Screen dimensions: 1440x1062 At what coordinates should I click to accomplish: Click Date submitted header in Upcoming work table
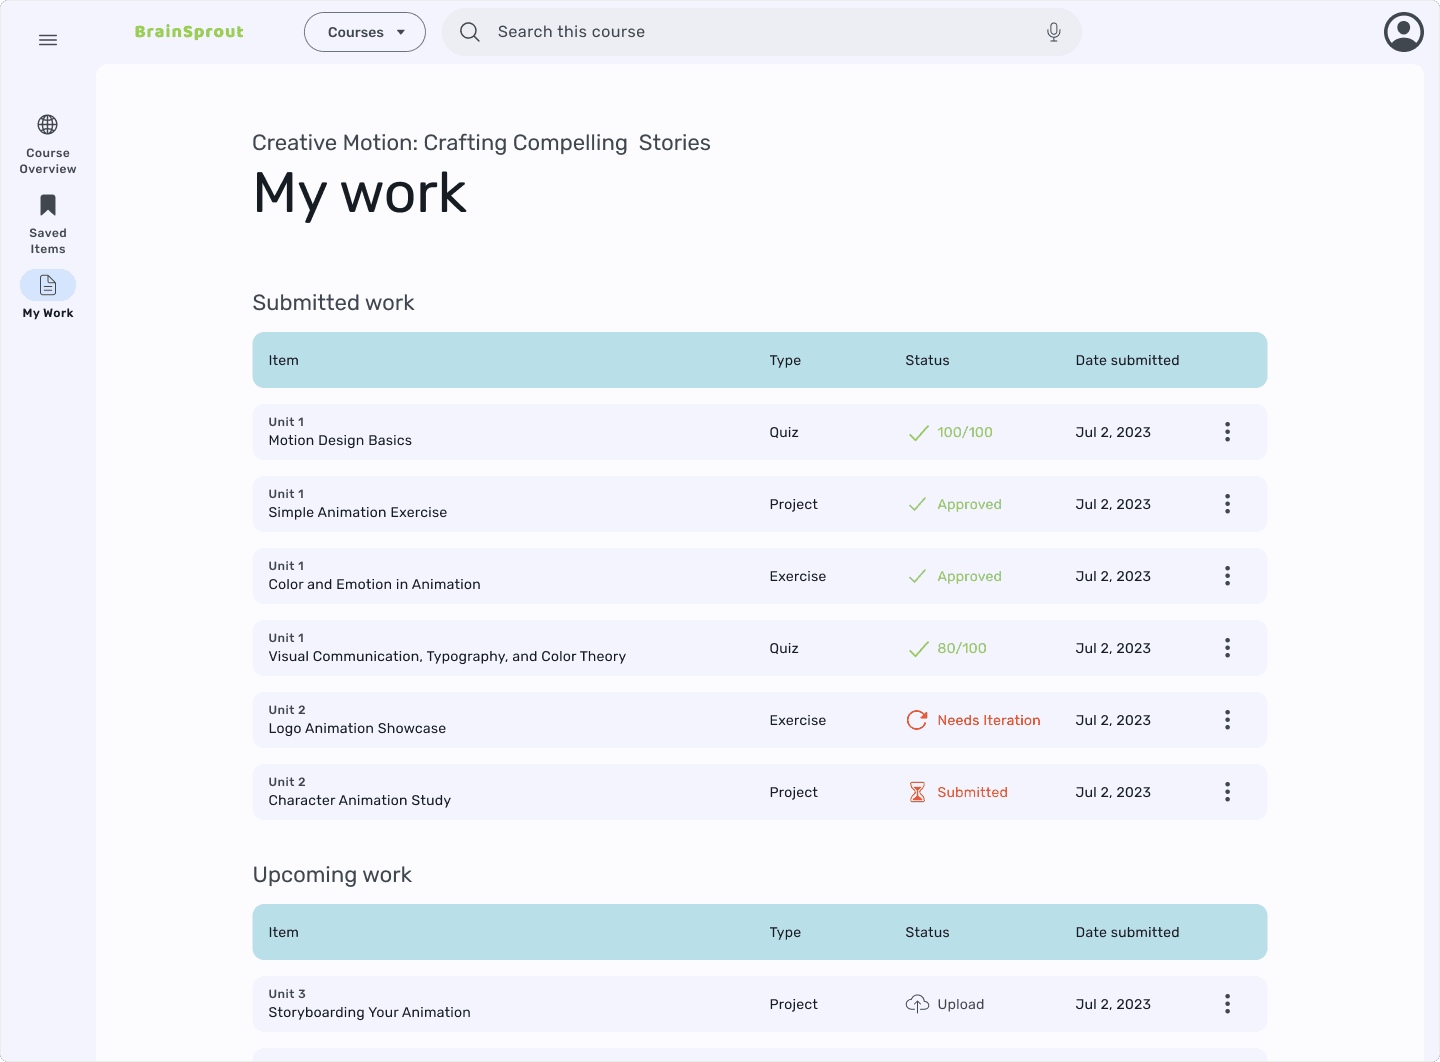pyautogui.click(x=1127, y=932)
